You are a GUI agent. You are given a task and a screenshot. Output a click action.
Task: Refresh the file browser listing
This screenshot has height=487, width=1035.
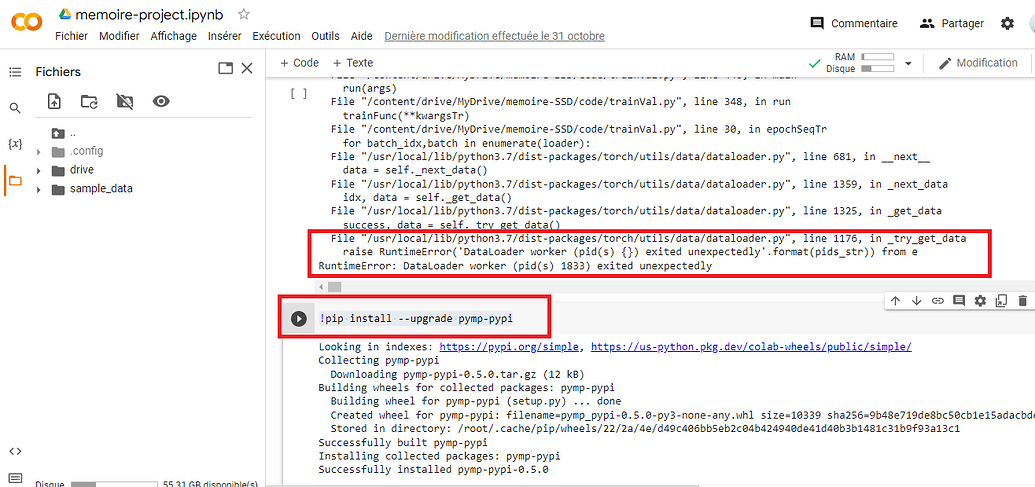(89, 101)
